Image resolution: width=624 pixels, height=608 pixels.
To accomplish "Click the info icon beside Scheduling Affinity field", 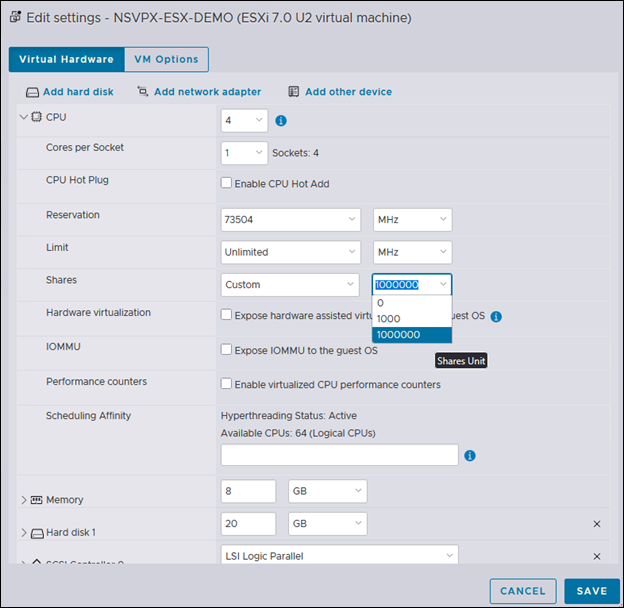I will click(x=470, y=455).
